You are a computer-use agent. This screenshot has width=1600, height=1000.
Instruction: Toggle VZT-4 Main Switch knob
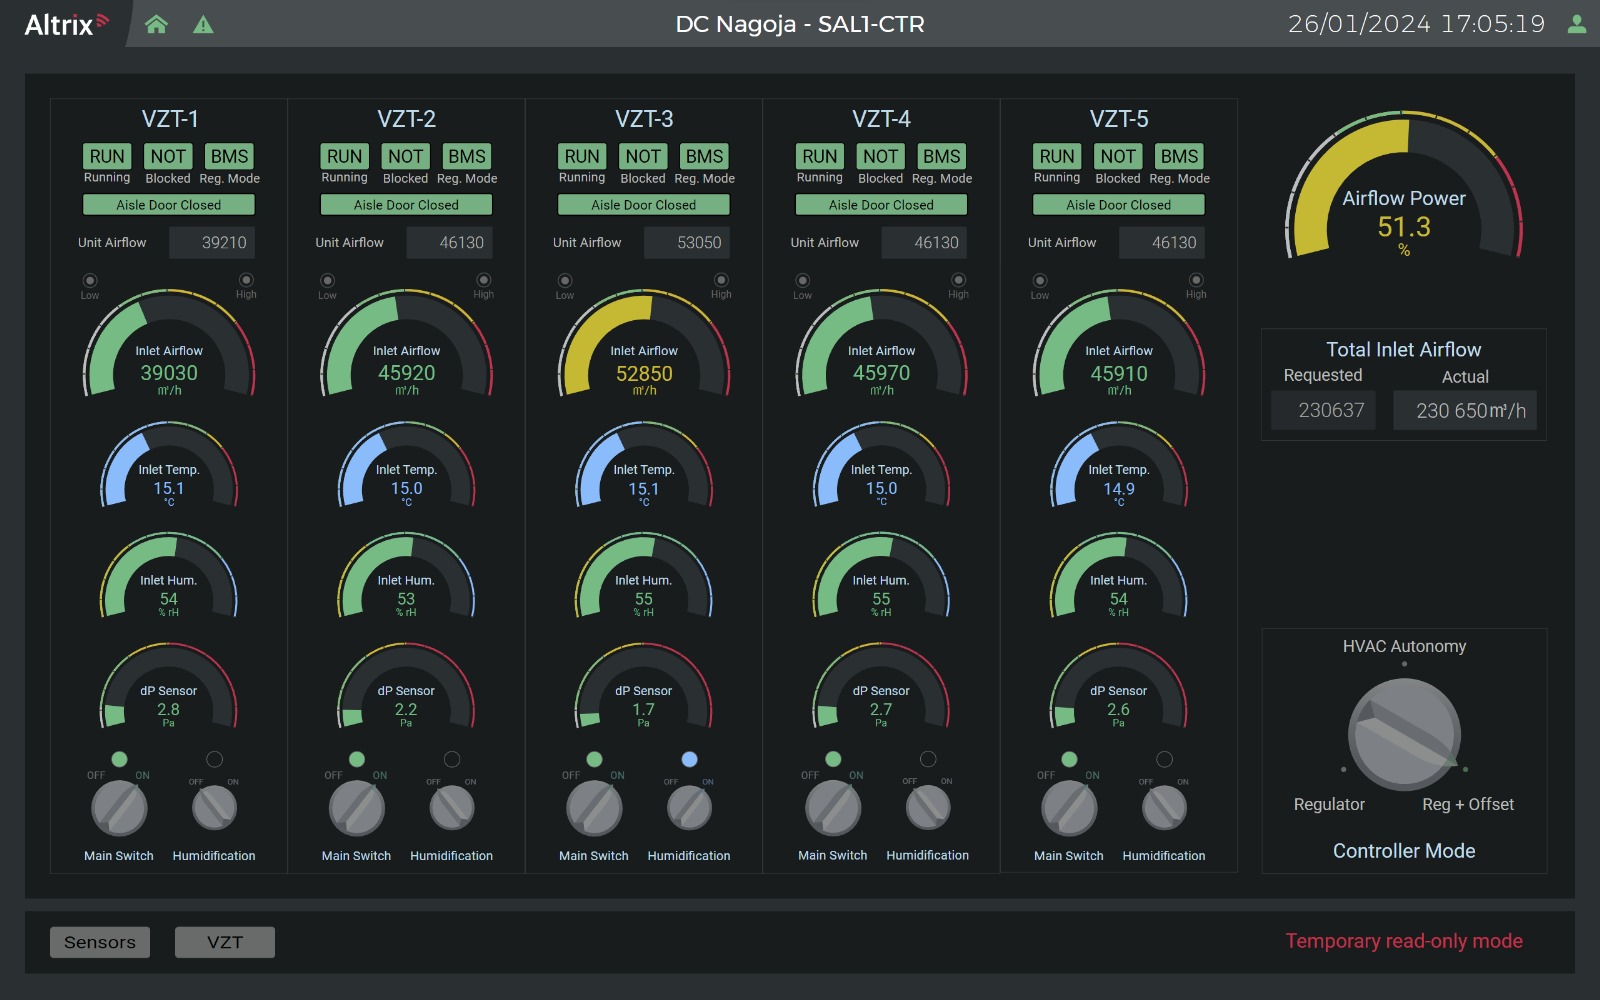coord(833,808)
